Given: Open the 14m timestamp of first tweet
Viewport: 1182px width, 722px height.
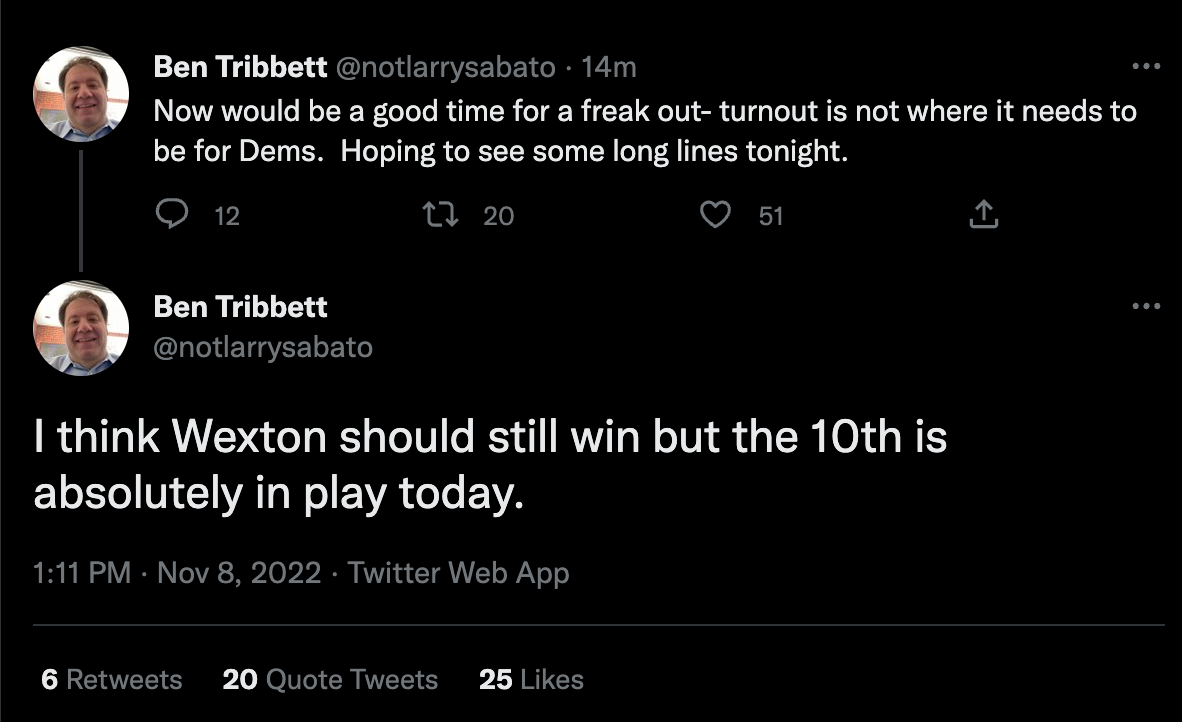Looking at the screenshot, I should (609, 67).
